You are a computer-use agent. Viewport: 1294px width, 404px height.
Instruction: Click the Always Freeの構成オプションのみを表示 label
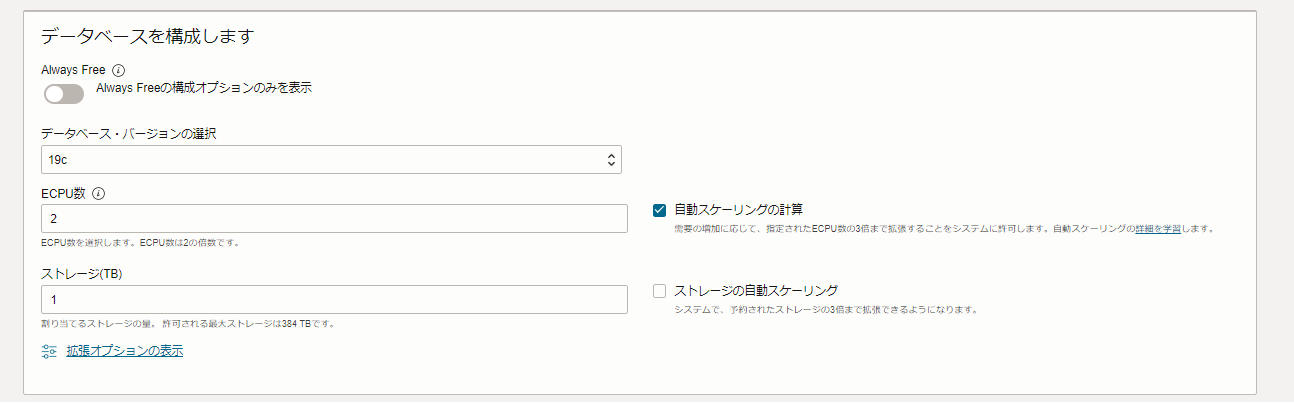click(204, 88)
